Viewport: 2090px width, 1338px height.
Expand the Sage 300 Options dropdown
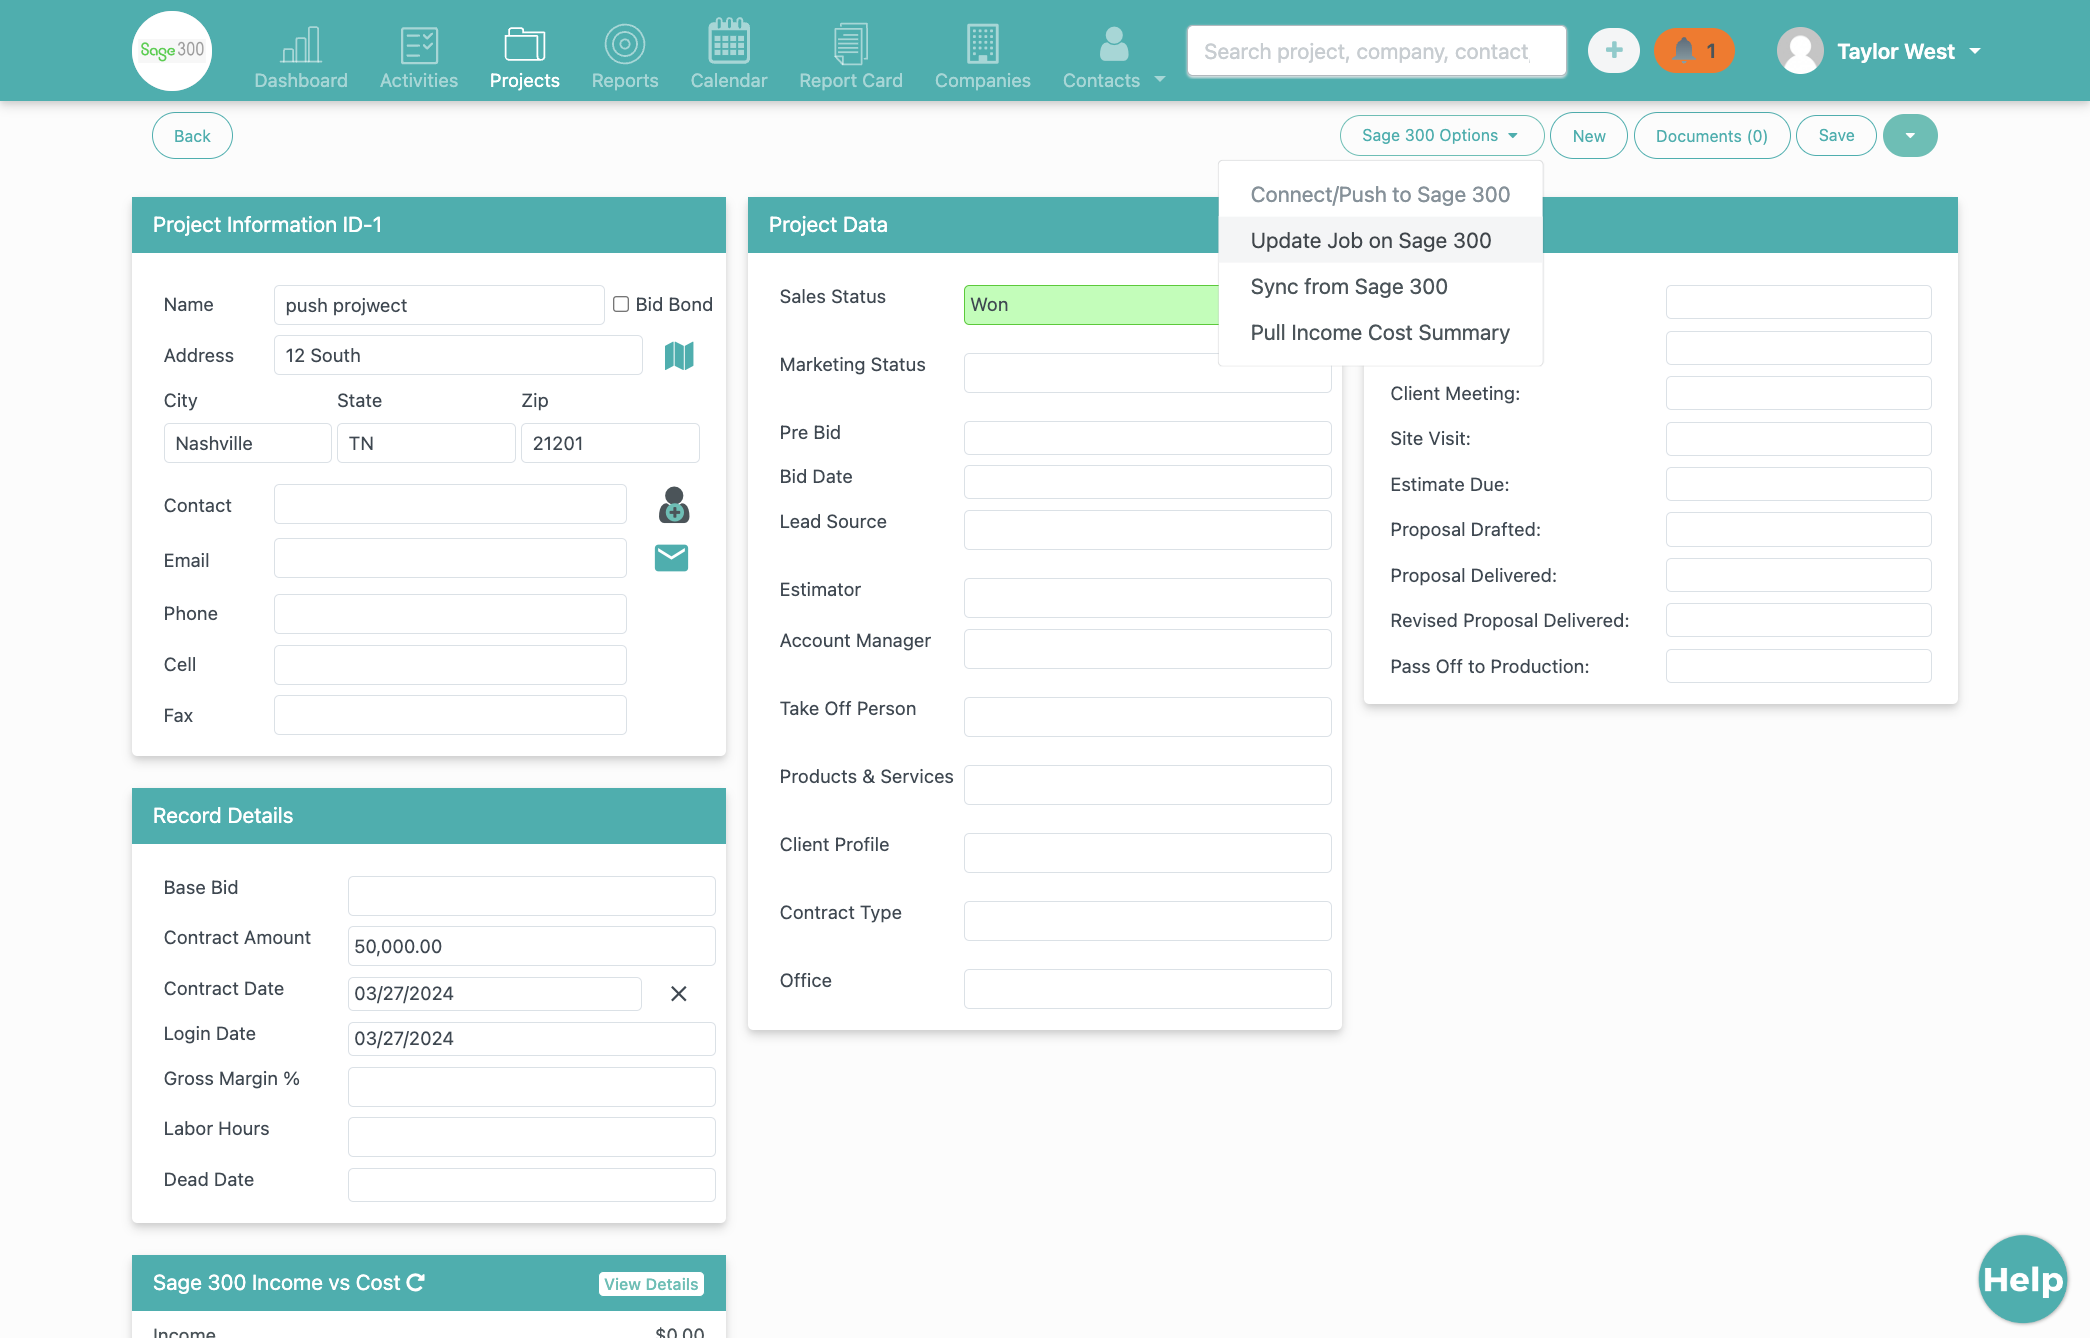1441,135
